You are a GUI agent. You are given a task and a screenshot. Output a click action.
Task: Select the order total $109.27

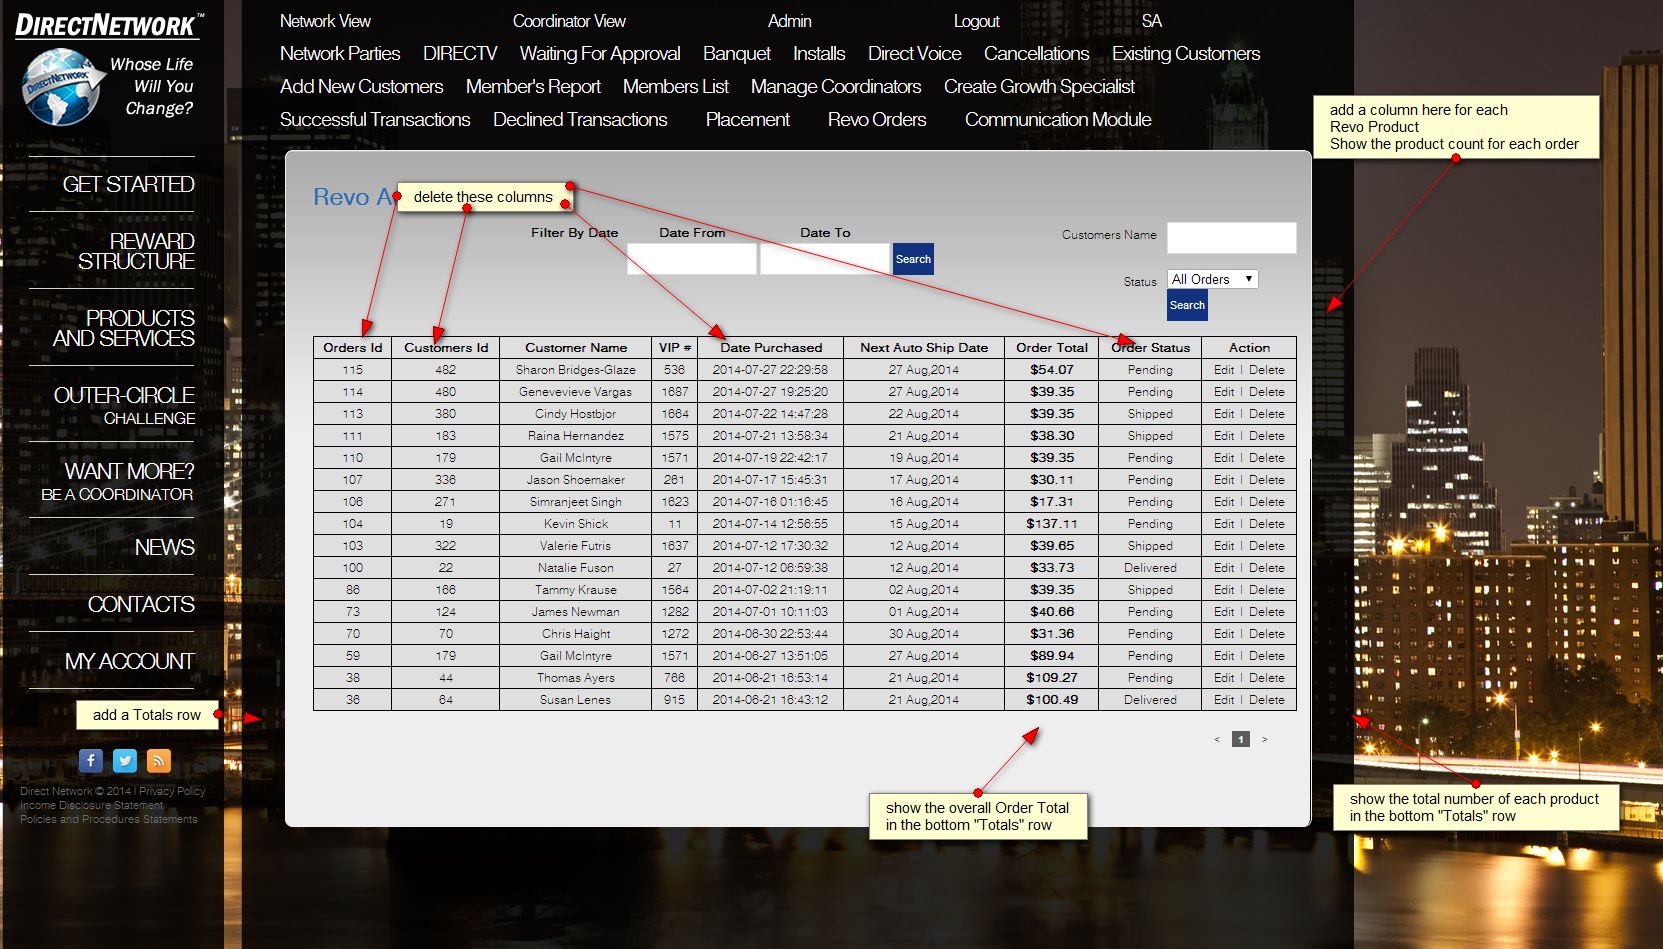1052,678
